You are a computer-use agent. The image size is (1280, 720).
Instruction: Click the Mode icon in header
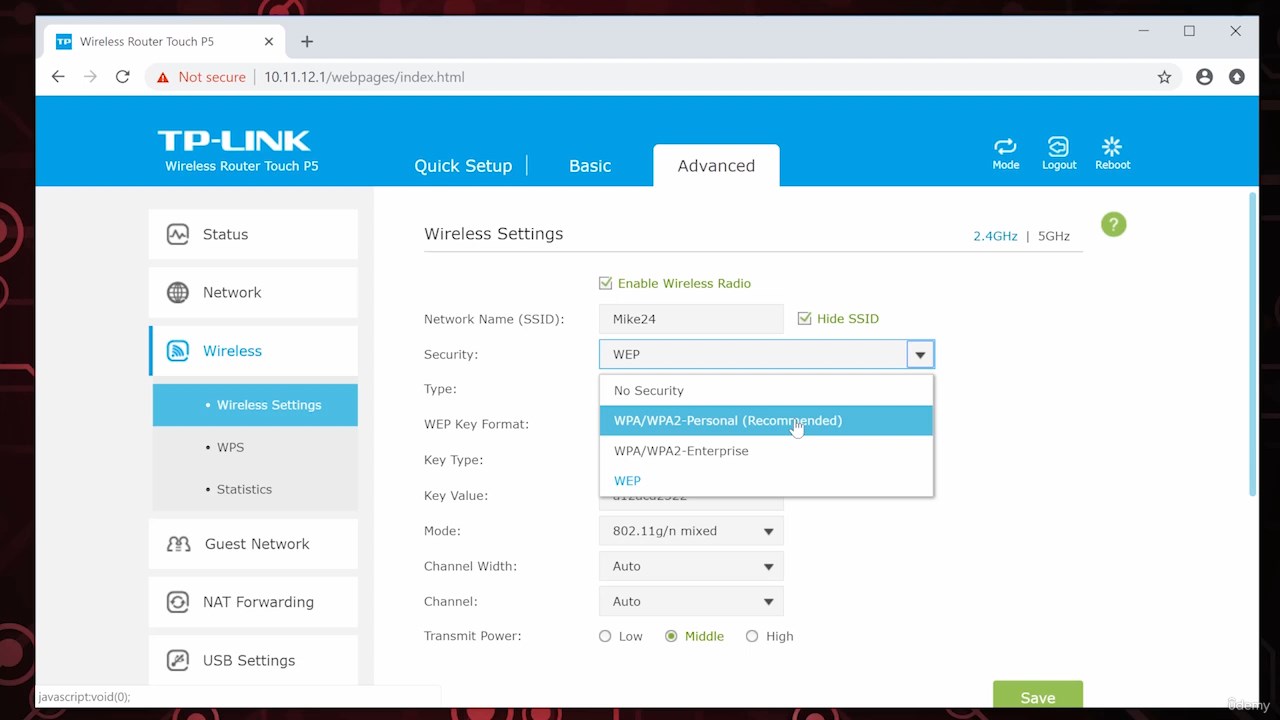pyautogui.click(x=1005, y=147)
